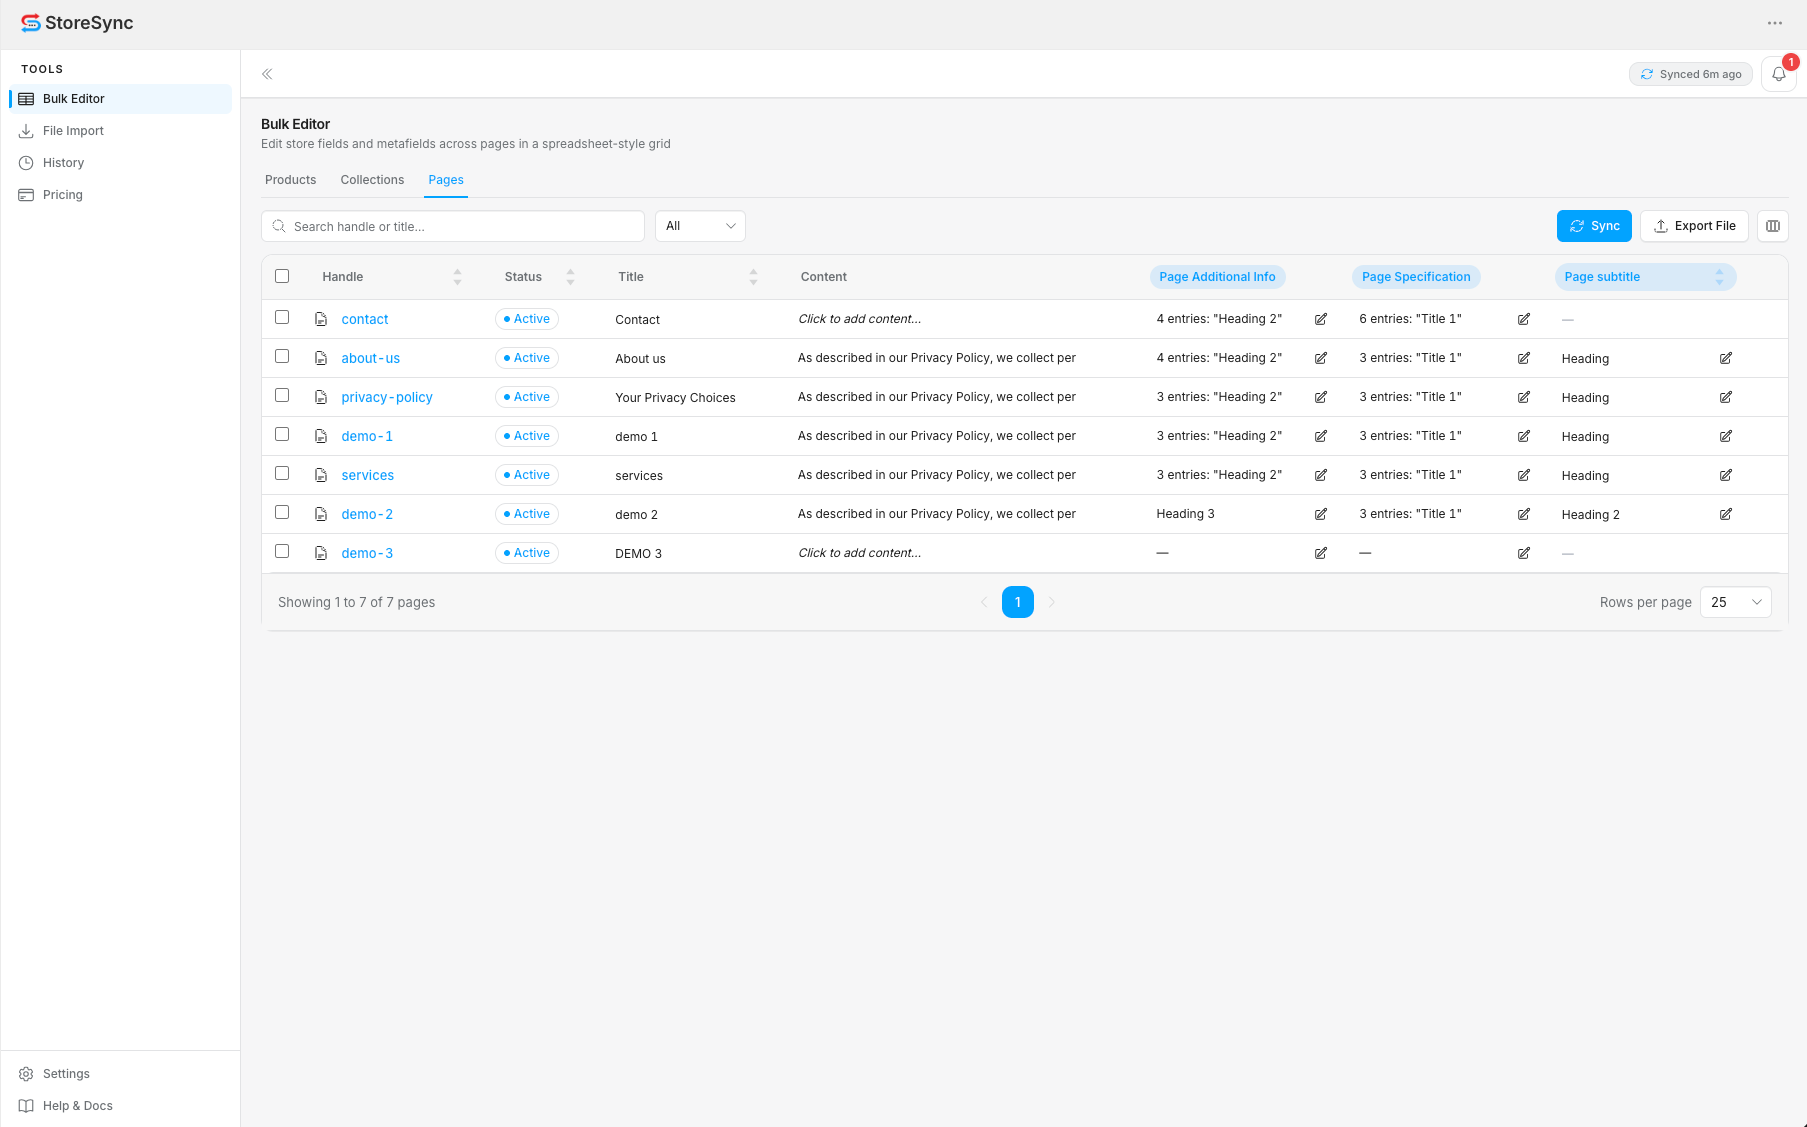Image resolution: width=1807 pixels, height=1127 pixels.
Task: Open the notifications bell
Action: [x=1779, y=74]
